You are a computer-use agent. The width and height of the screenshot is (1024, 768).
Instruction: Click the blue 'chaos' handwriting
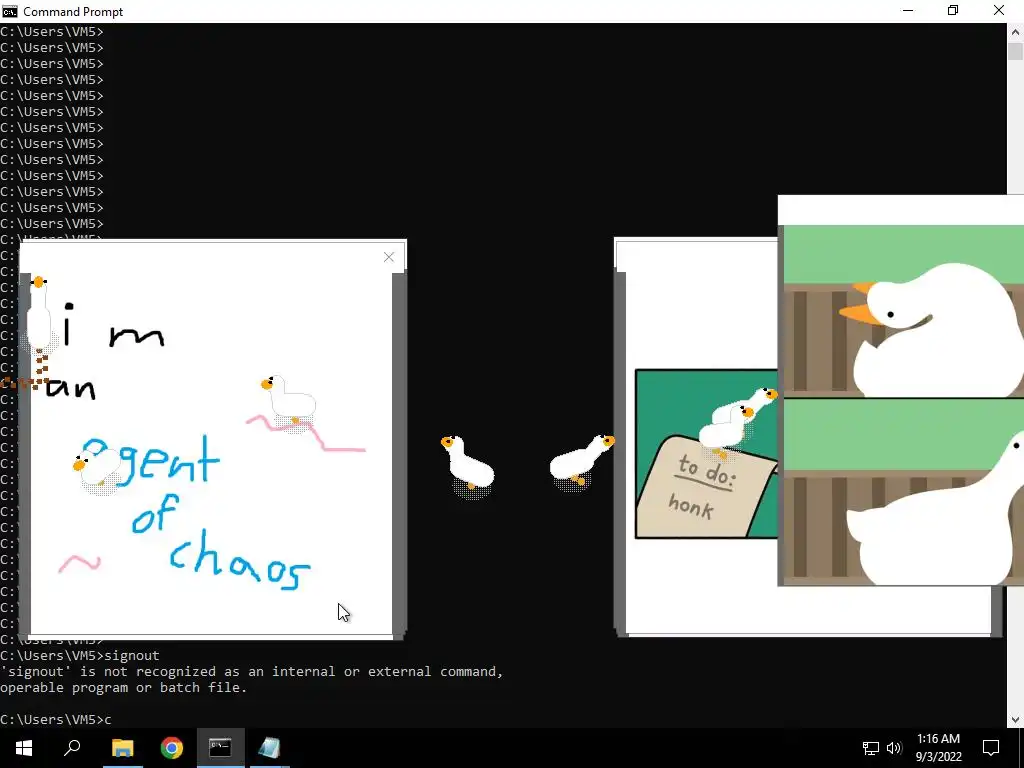[240, 561]
